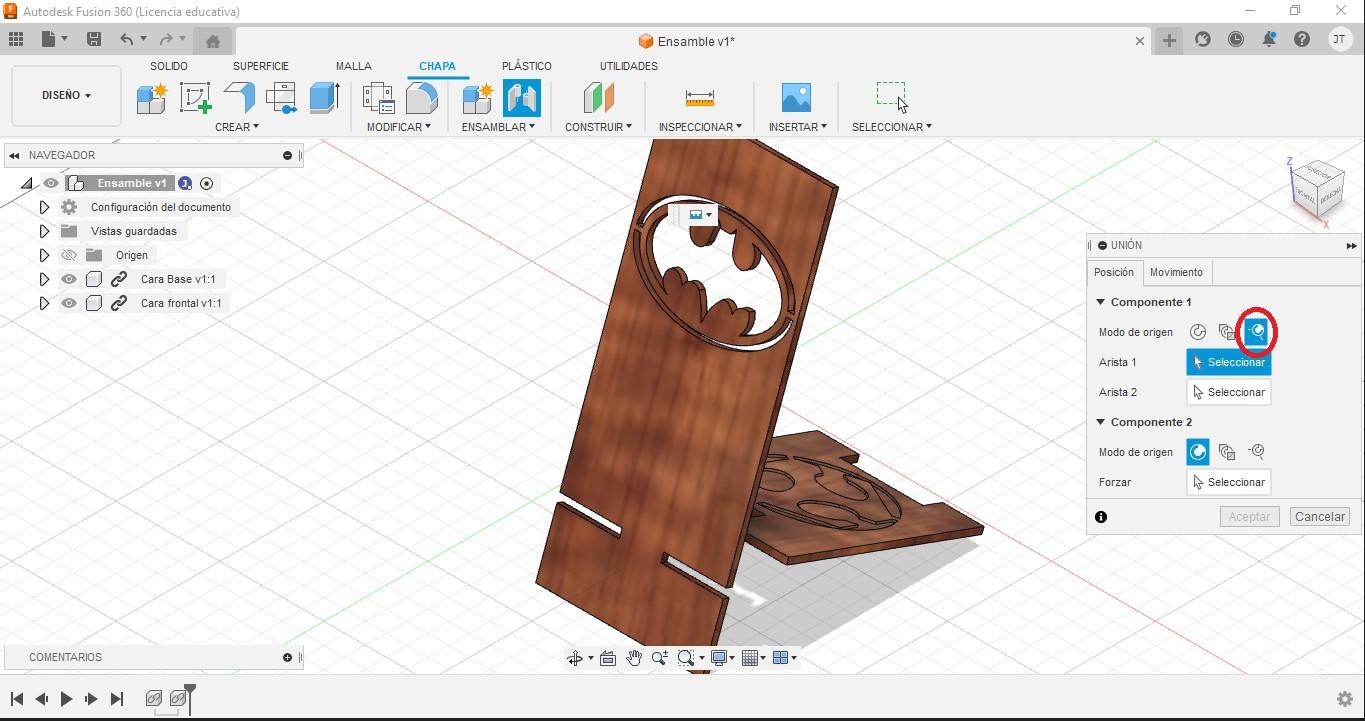Activate the Pan tool at screen bottom
Screen dimensions: 1365x721
tap(634, 658)
